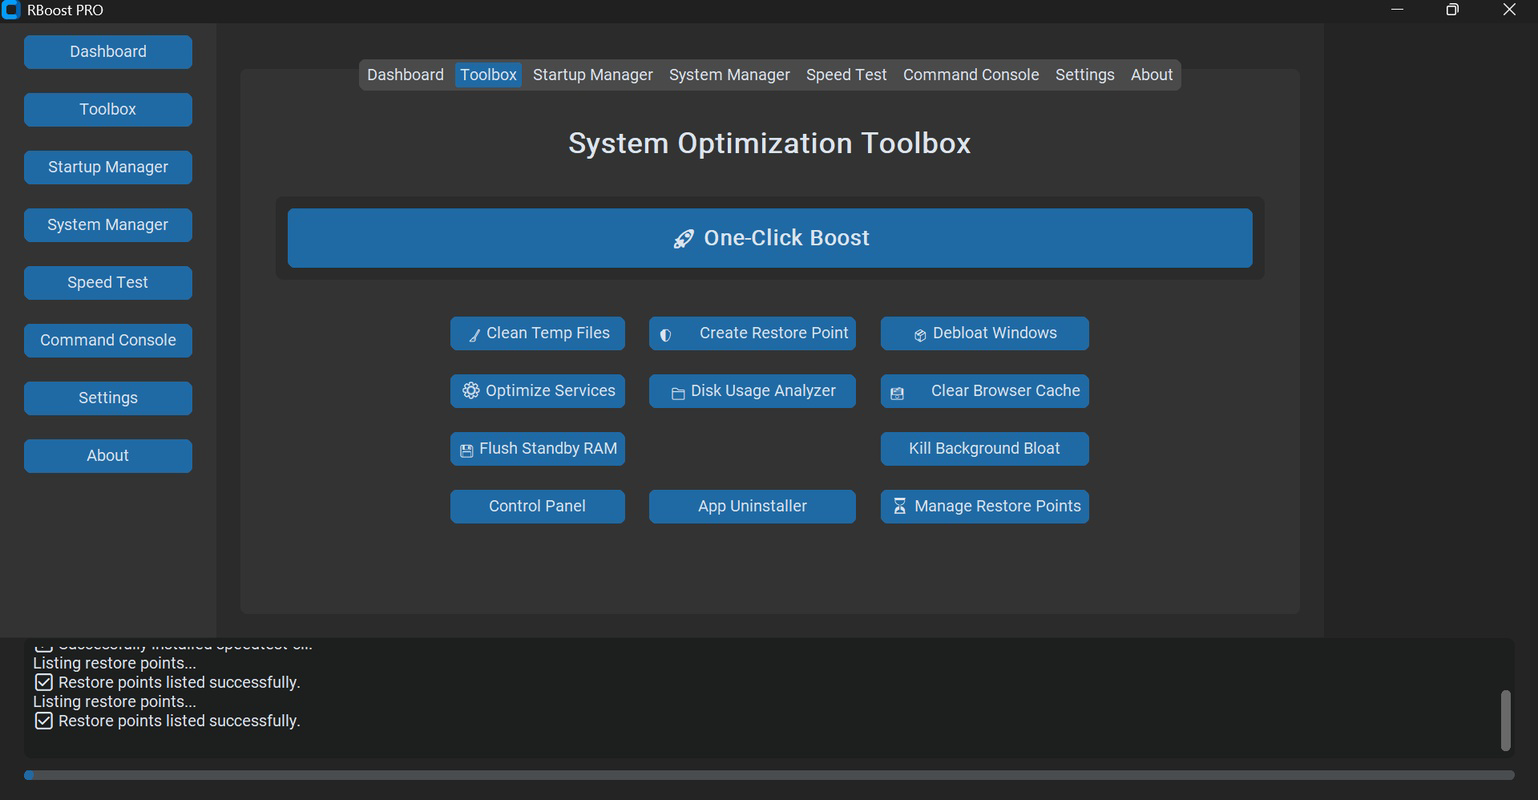Restore down the RBoost PRO window
This screenshot has height=800, width=1538.
(1452, 10)
